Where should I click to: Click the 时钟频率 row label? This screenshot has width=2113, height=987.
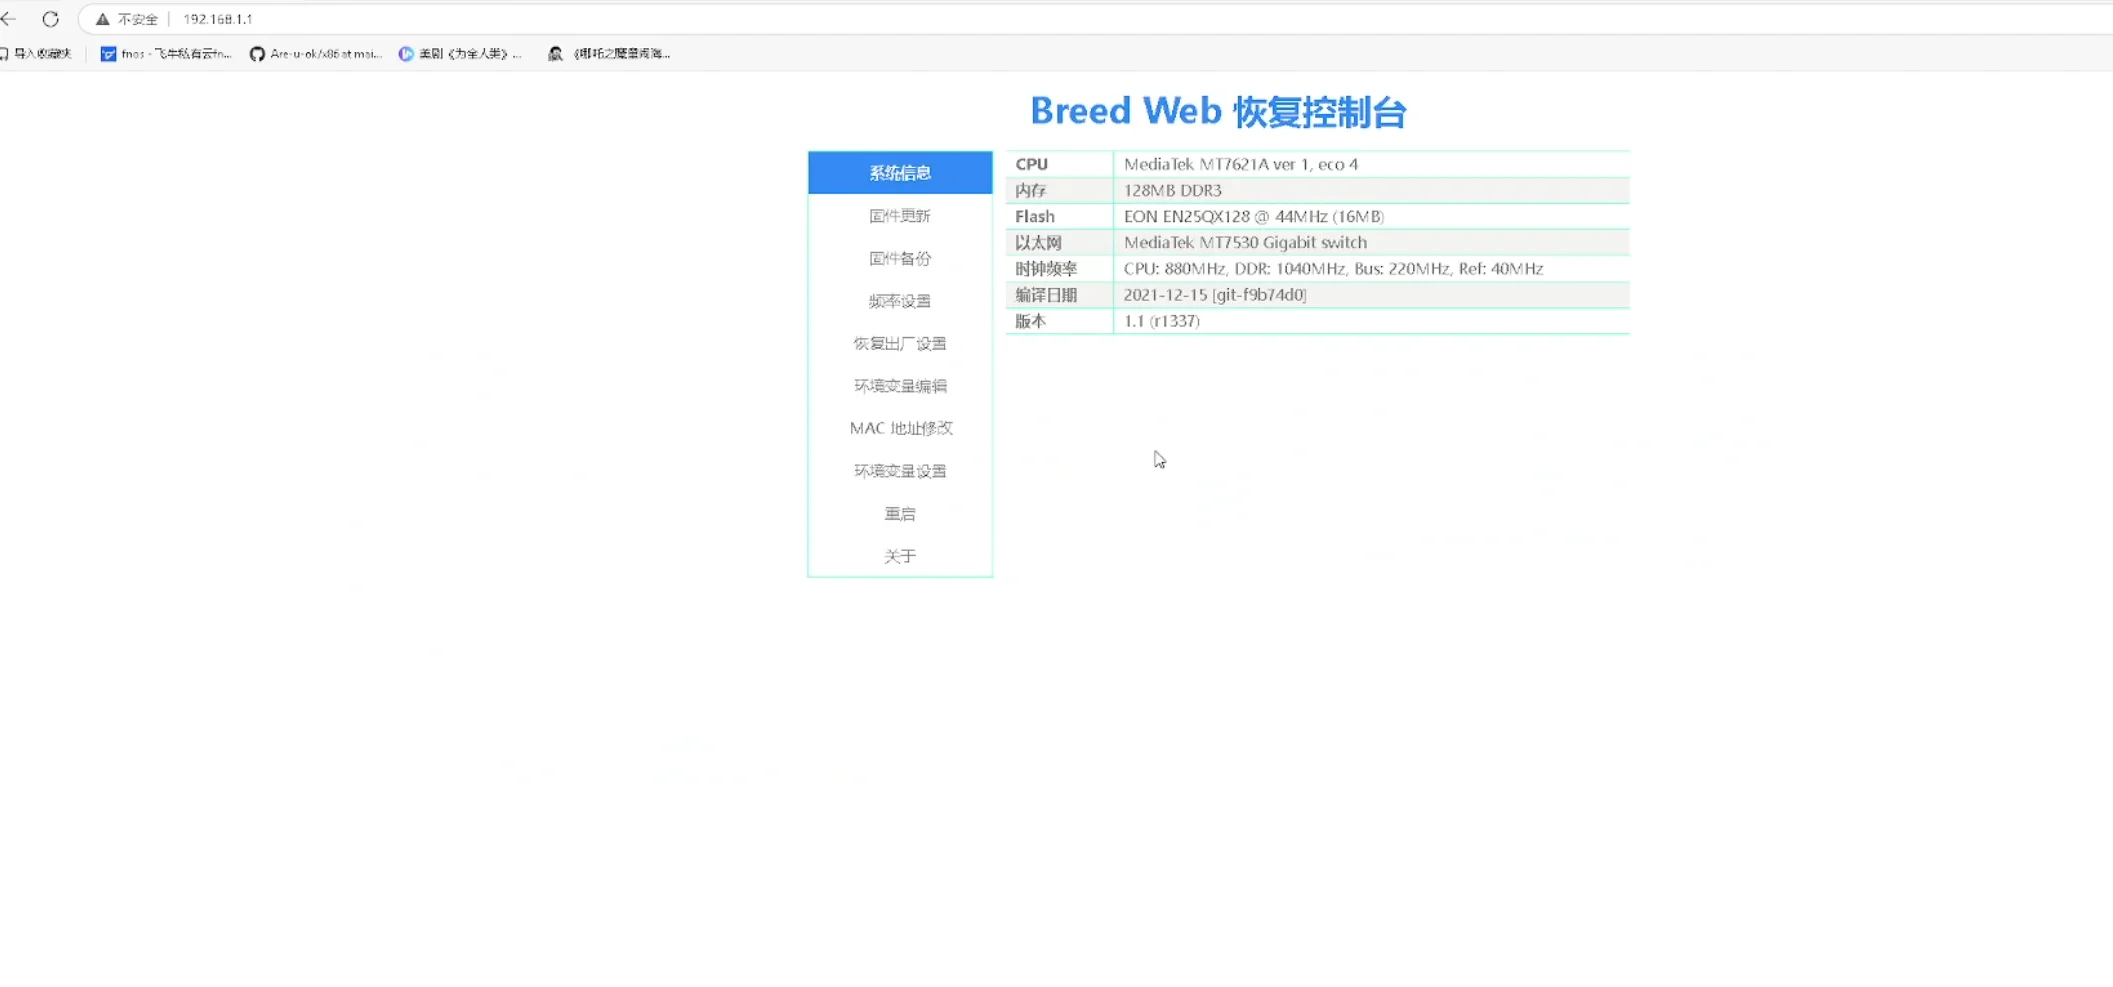[1046, 269]
